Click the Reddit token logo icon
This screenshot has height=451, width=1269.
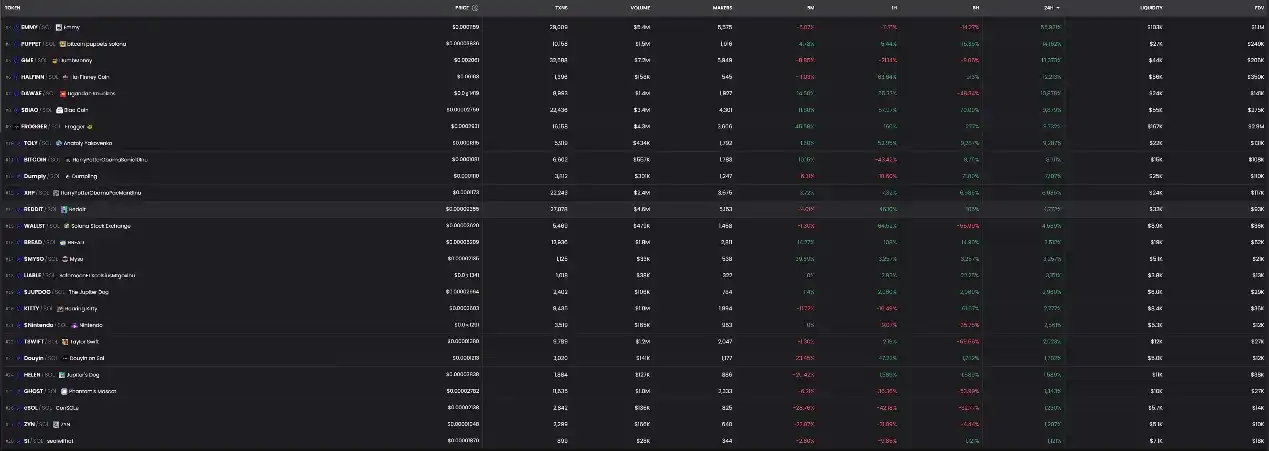pos(63,209)
